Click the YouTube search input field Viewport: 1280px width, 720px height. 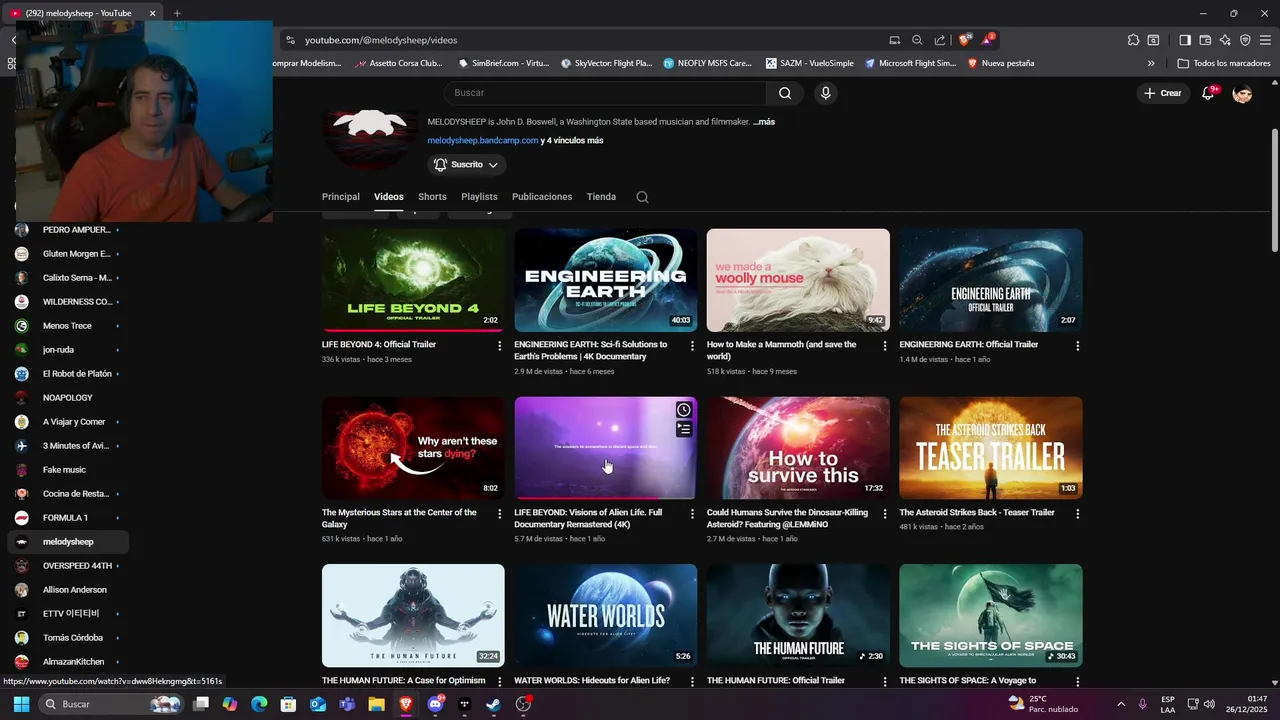[605, 93]
